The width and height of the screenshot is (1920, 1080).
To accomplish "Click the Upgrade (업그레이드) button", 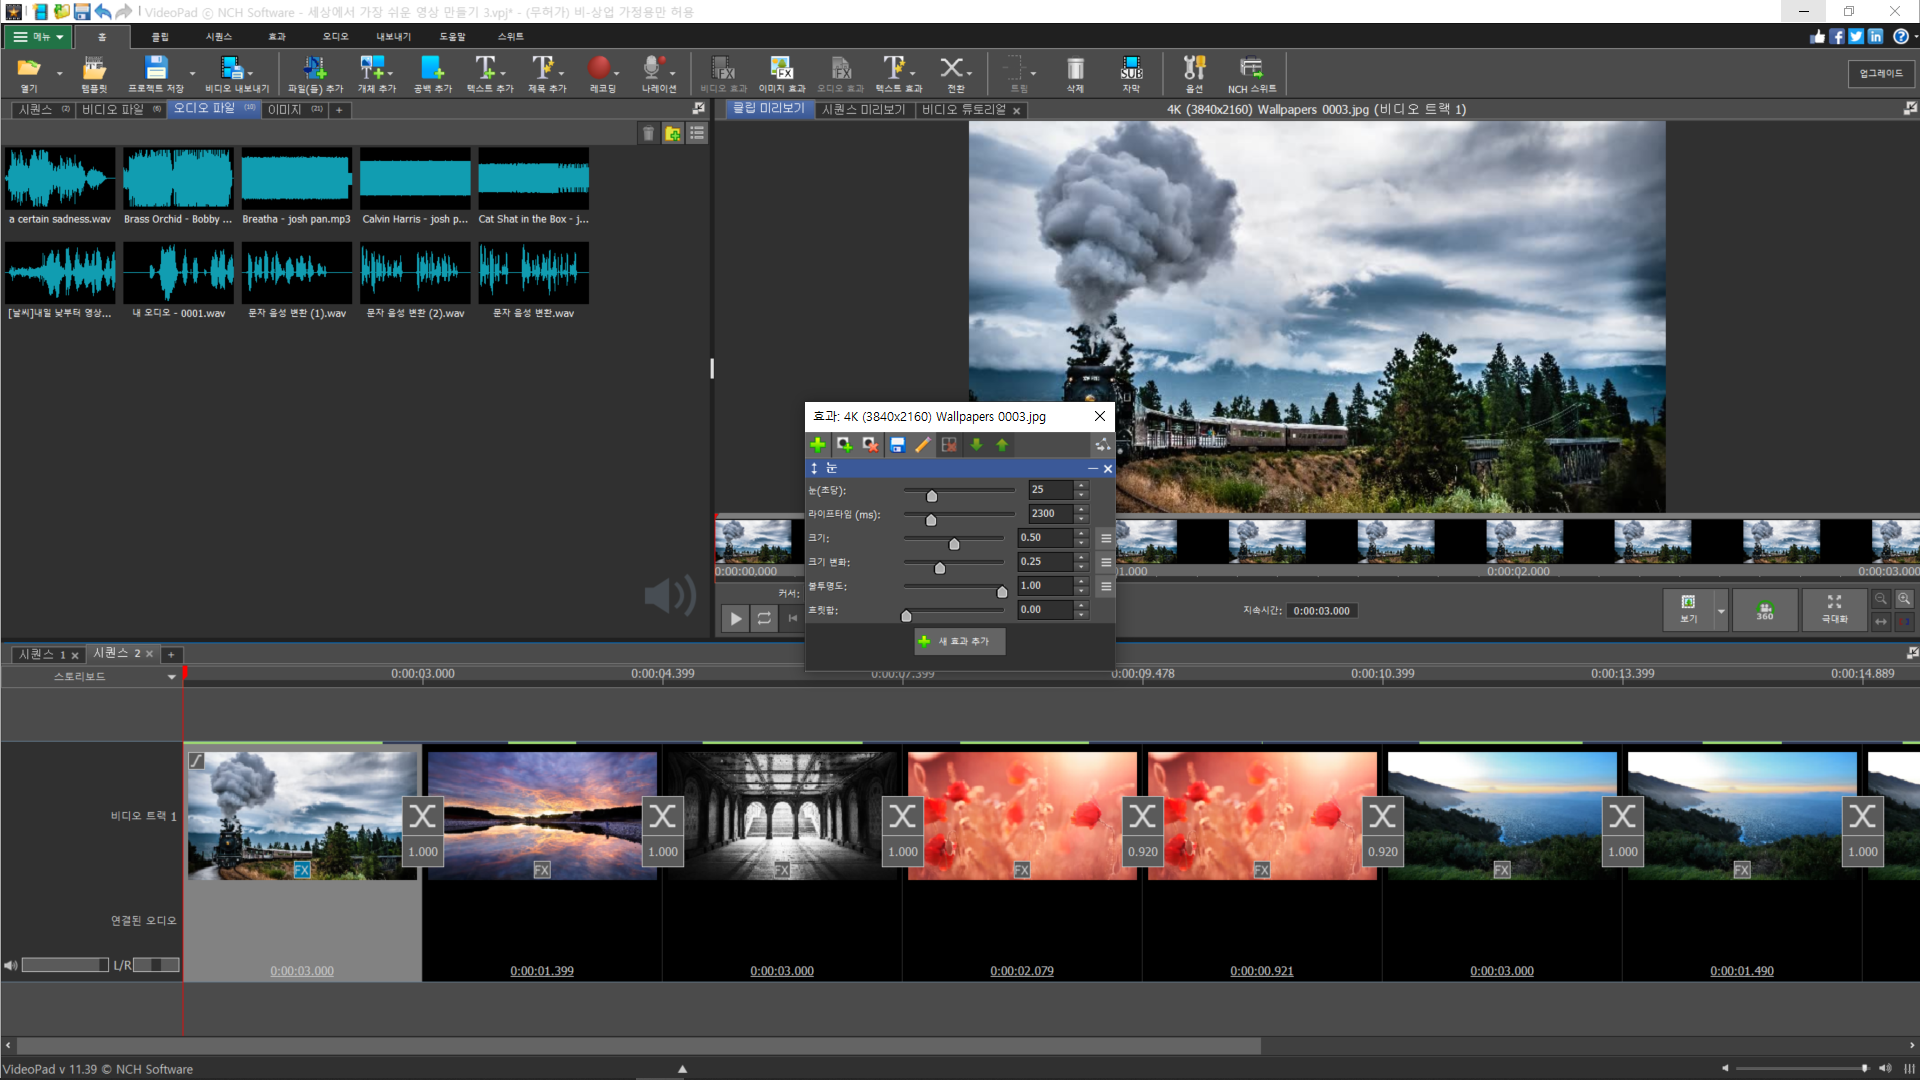I will tap(1881, 73).
